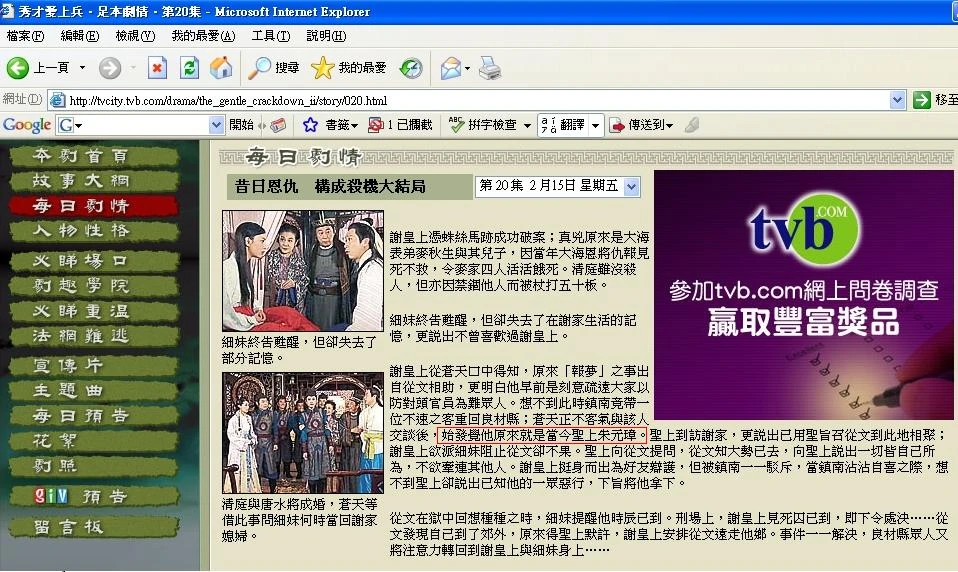The height and width of the screenshot is (572, 958).
Task: Open 人物性格 sidebar link
Action: [94, 231]
